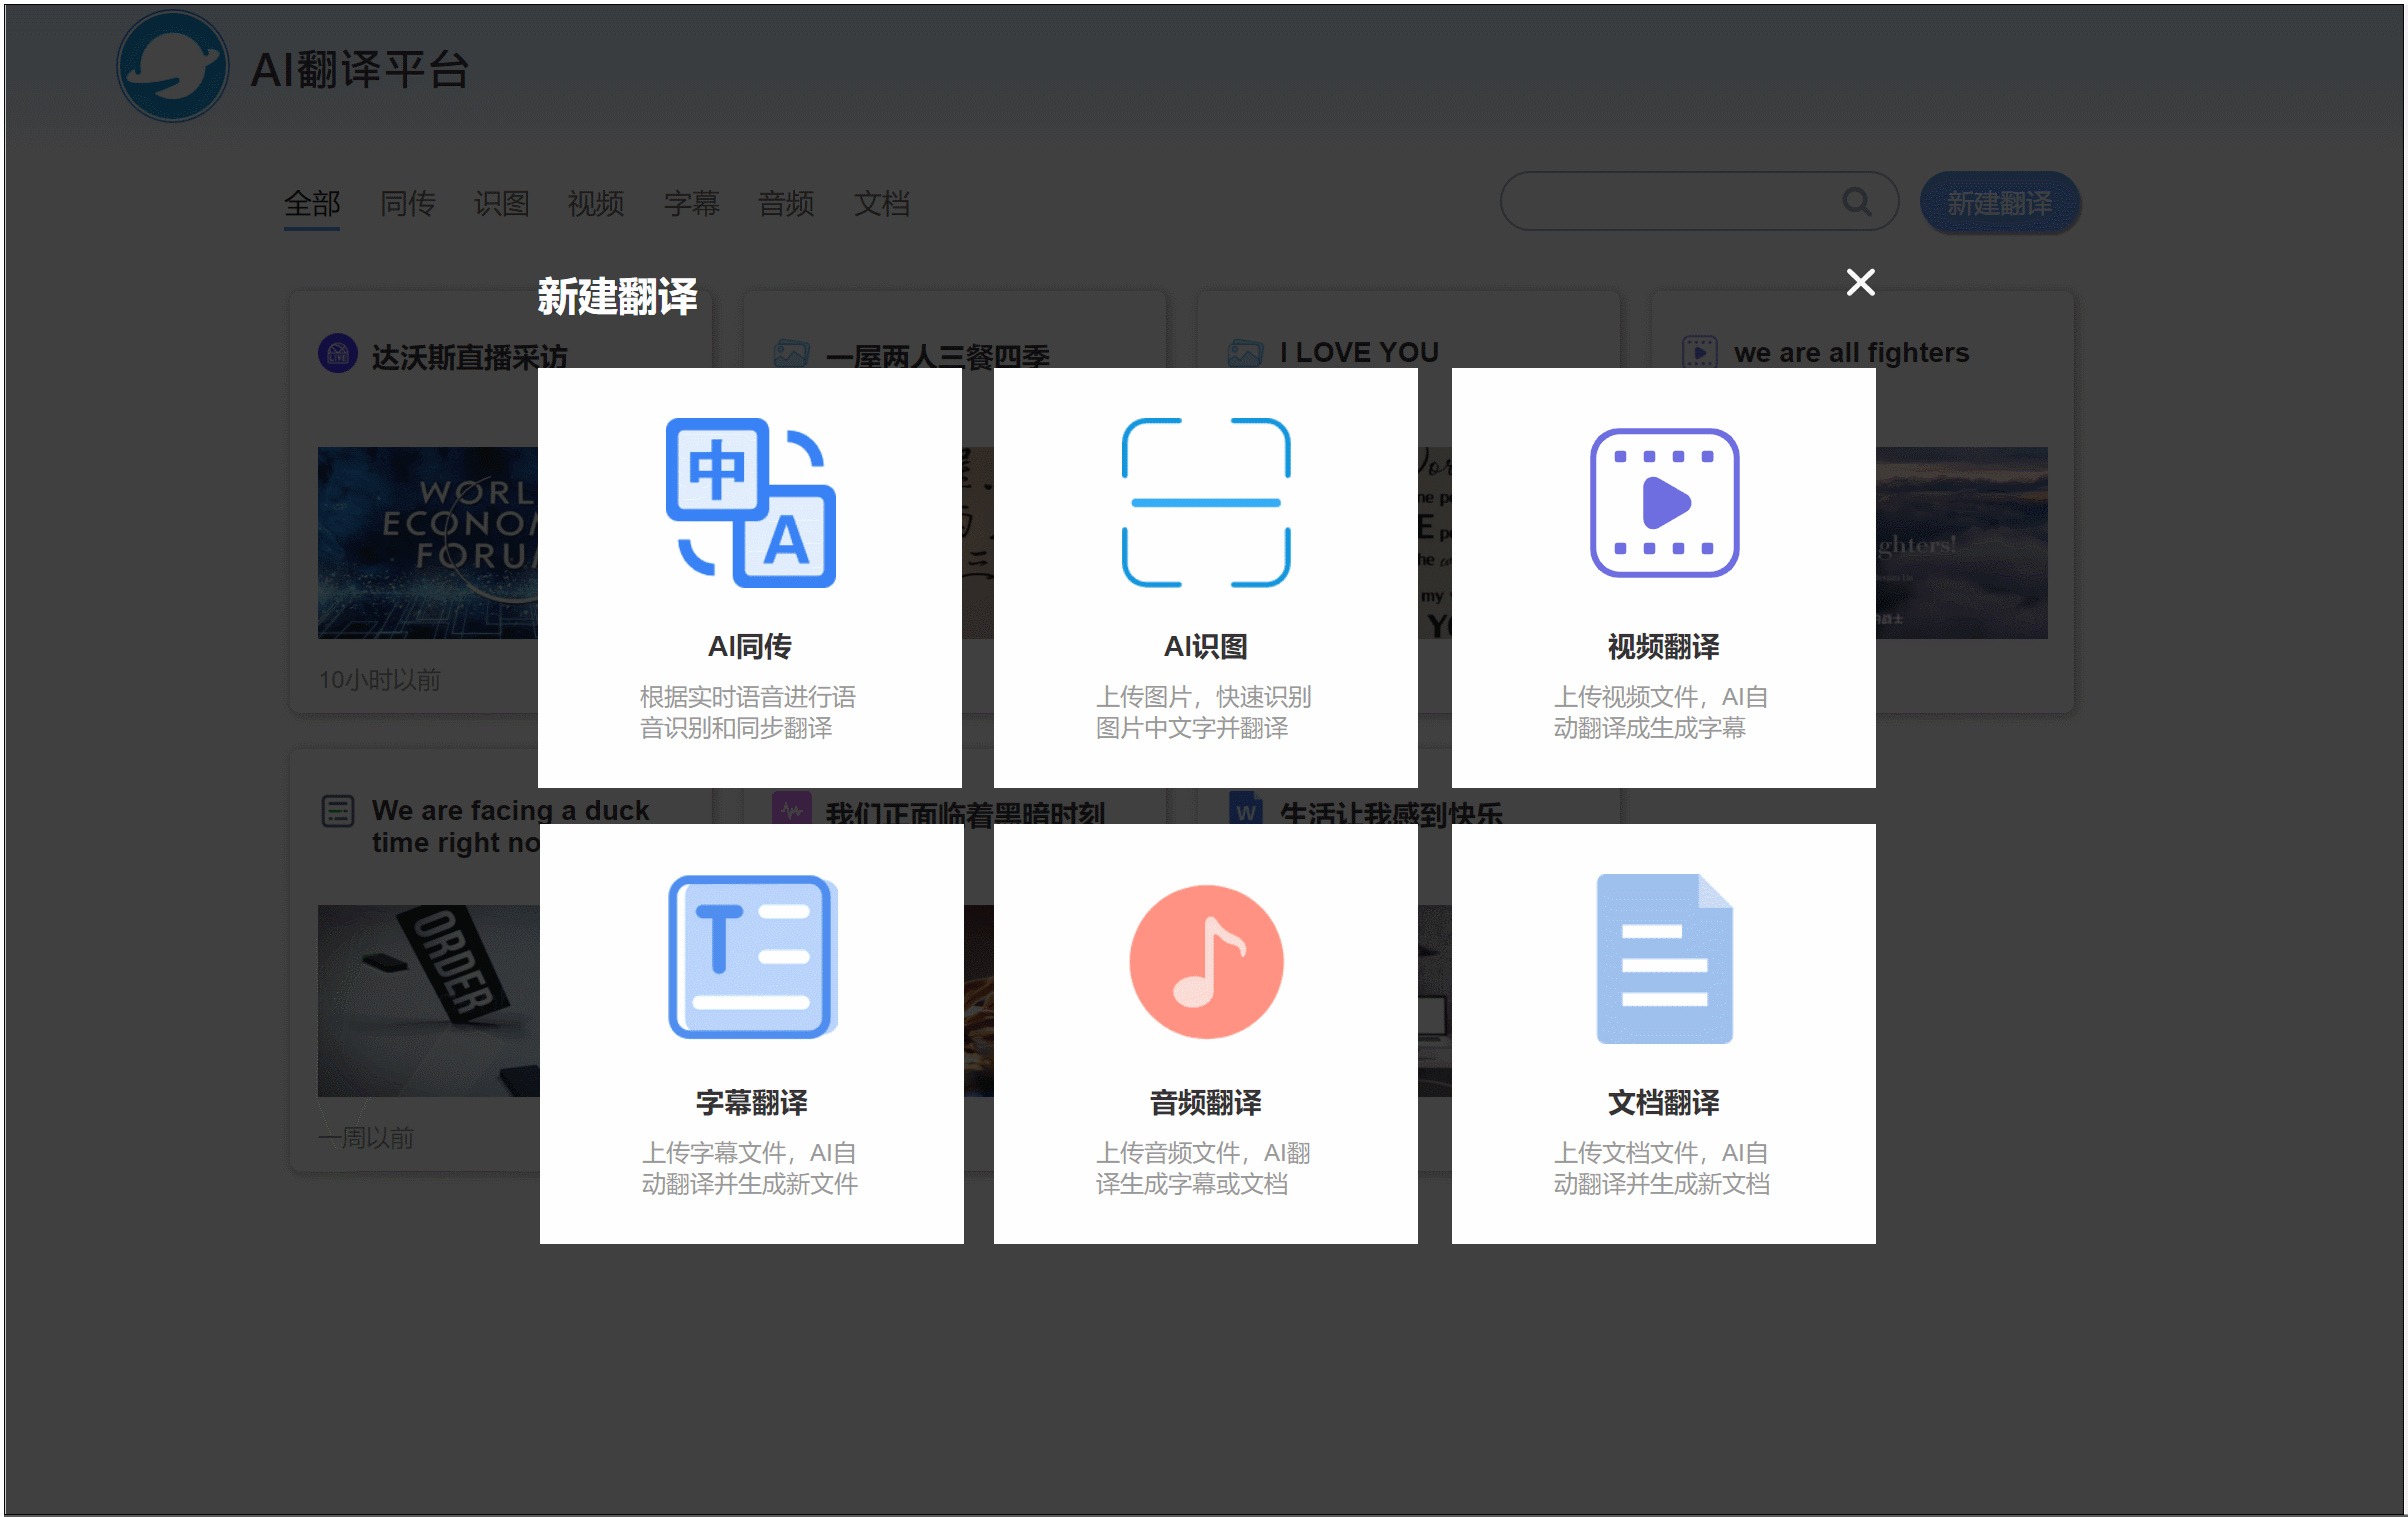This screenshot has height=1517, width=2408.
Task: Click the 音频翻译 music note icon
Action: pyautogui.click(x=1206, y=961)
